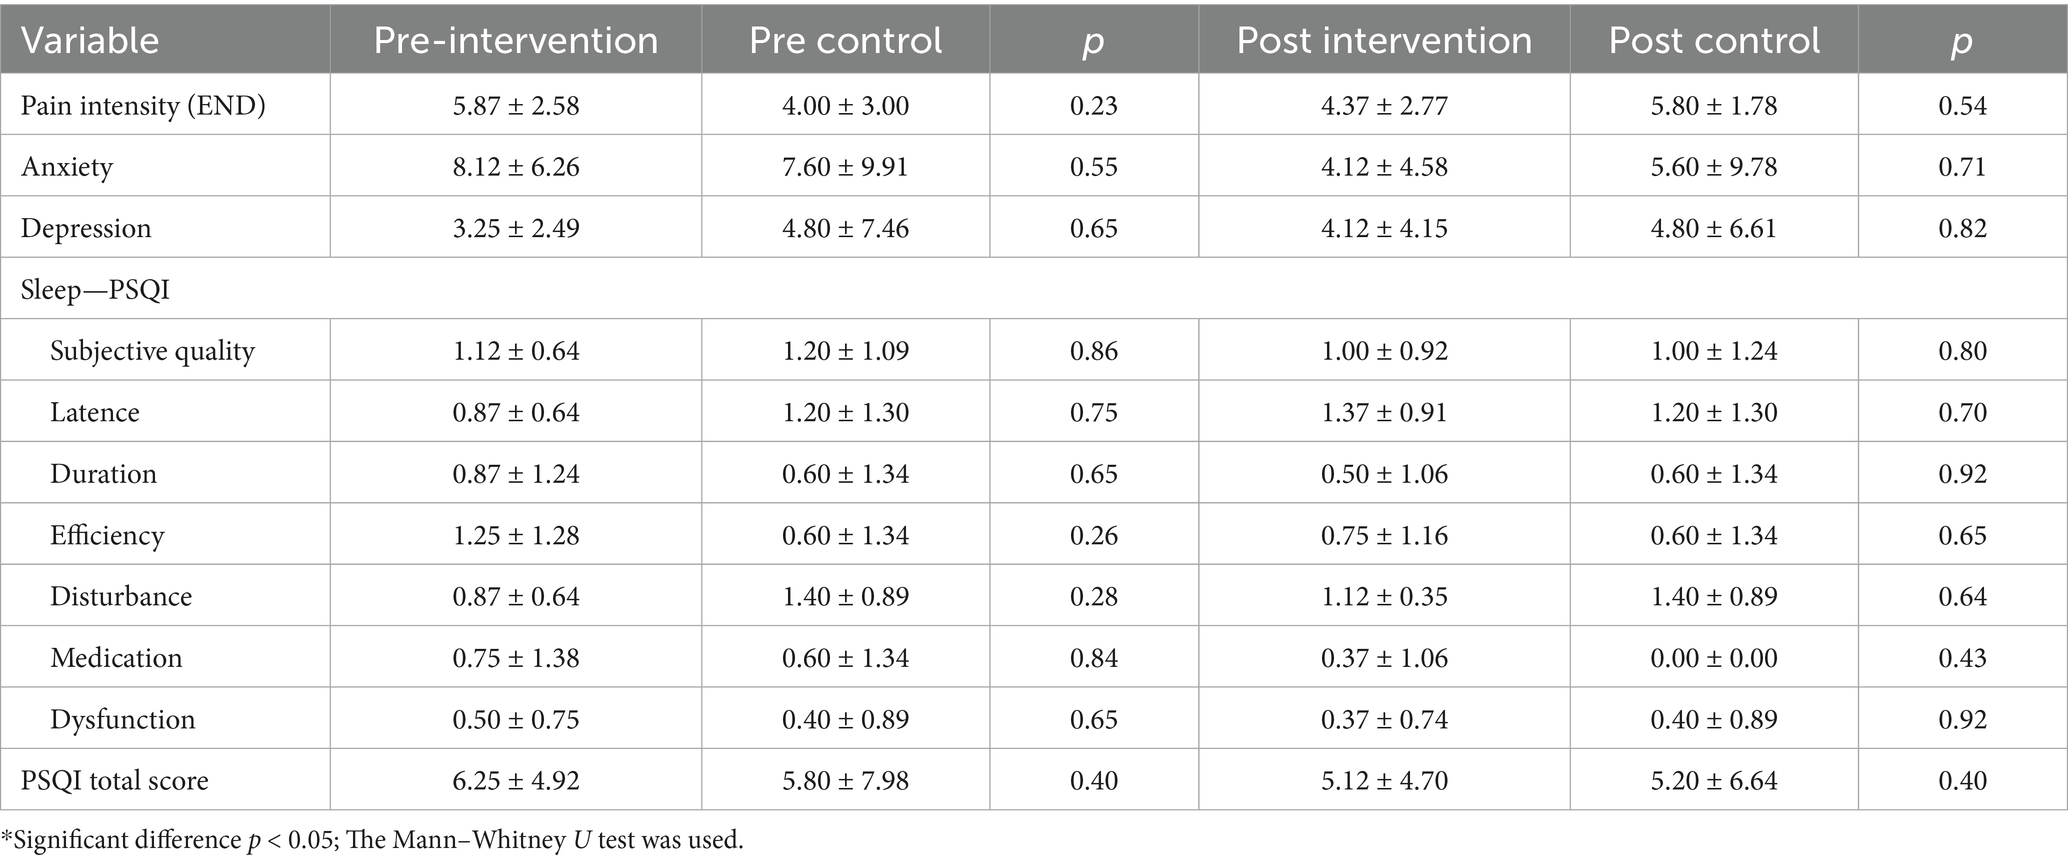Select the Pain intensity (END) row label
Screen dimensions: 2068x864
click(143, 105)
